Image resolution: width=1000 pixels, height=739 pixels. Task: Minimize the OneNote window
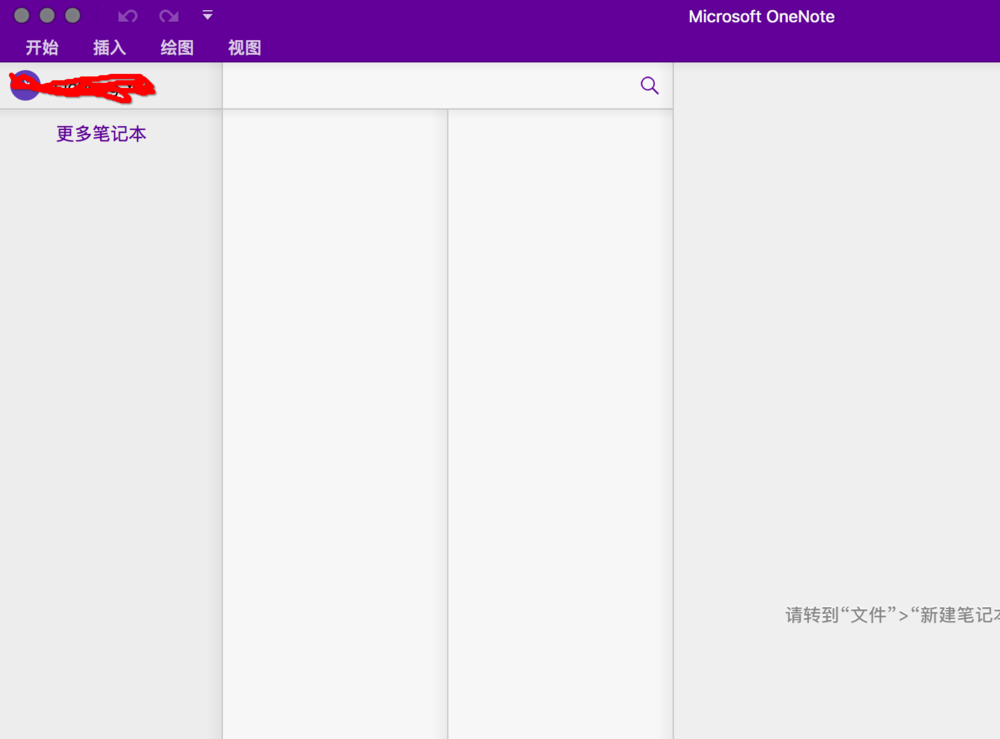(47, 15)
